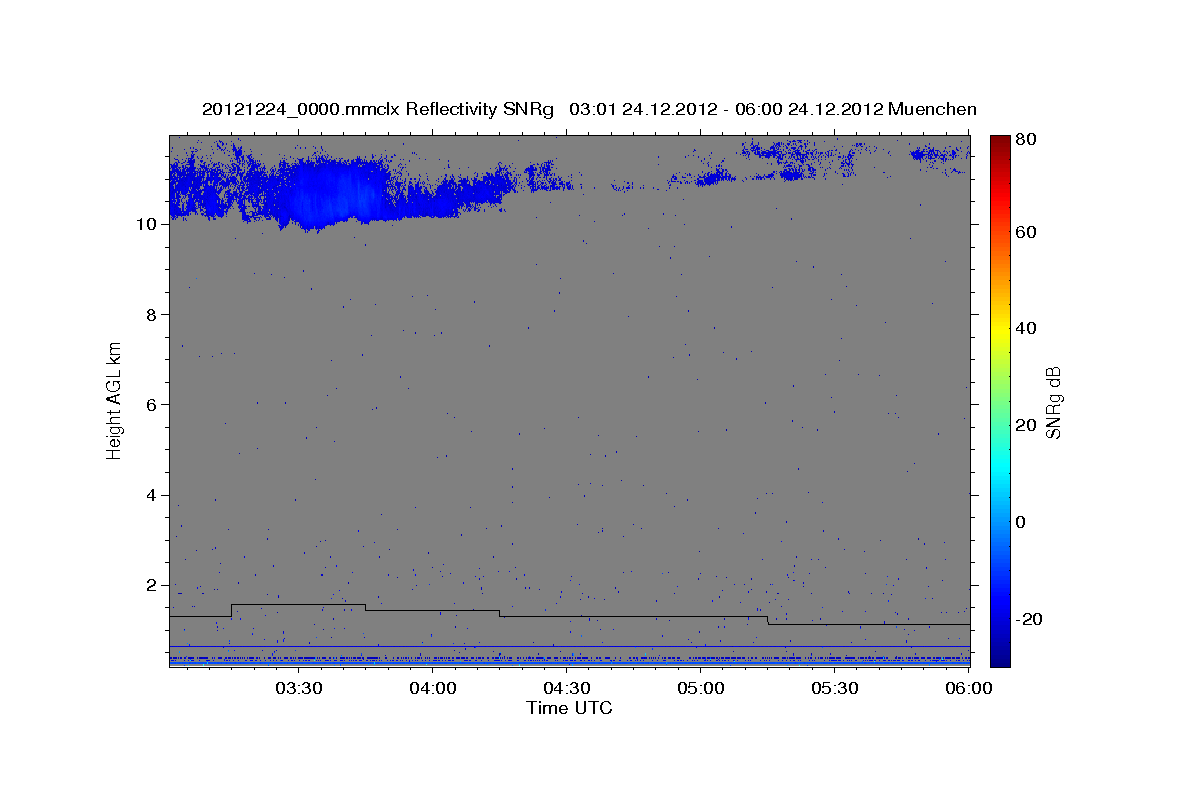Click the height axis label 6
This screenshot has width=1200, height=800.
coord(152,405)
